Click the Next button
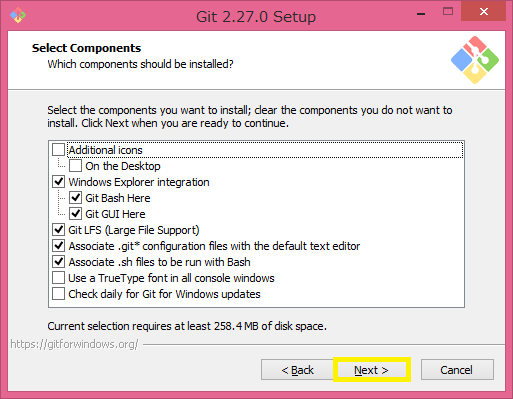 (x=371, y=370)
